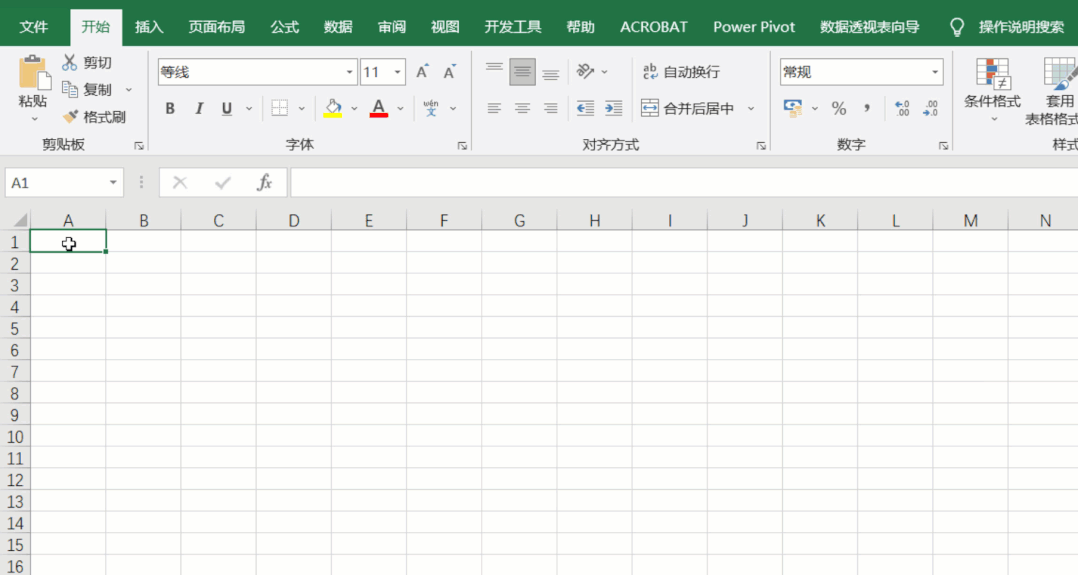Apply cell borders icon
This screenshot has width=1078, height=575.
pos(279,109)
